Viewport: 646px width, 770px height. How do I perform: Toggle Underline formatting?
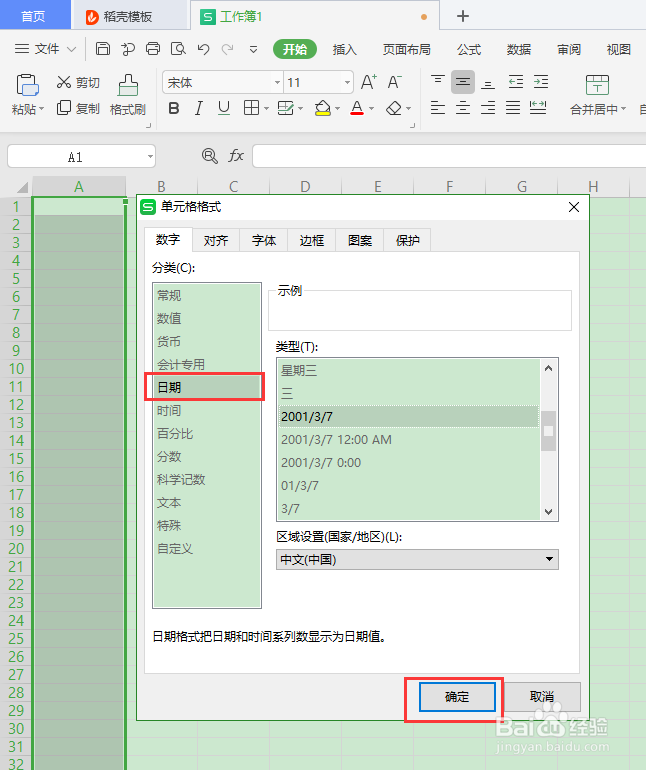[x=224, y=108]
